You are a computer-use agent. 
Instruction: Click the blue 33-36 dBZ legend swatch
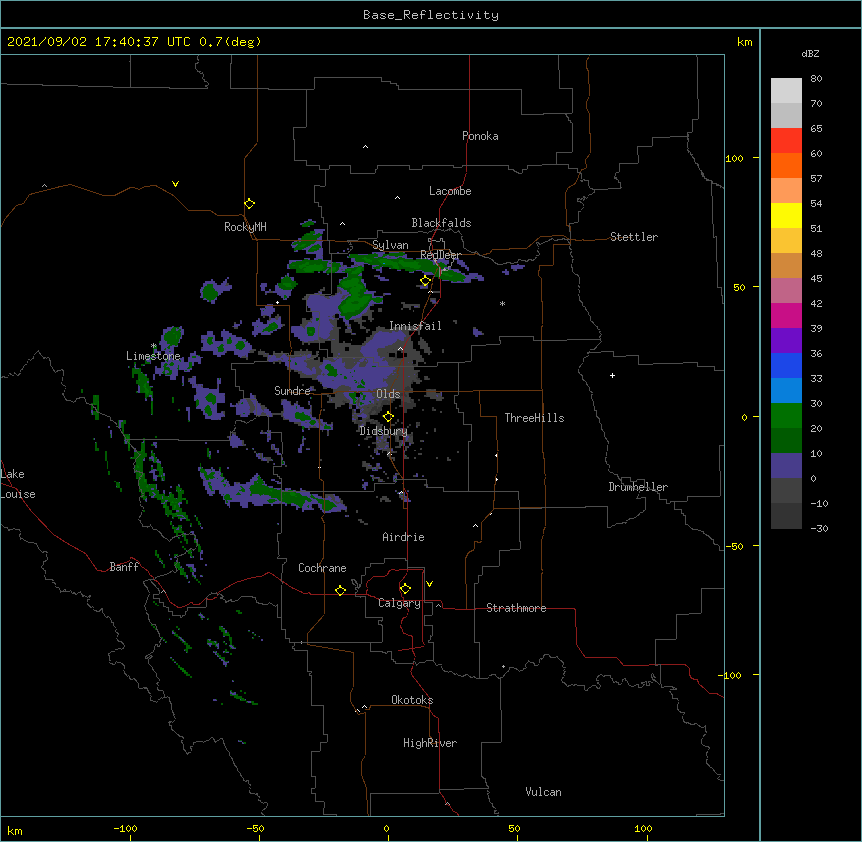(x=786, y=365)
